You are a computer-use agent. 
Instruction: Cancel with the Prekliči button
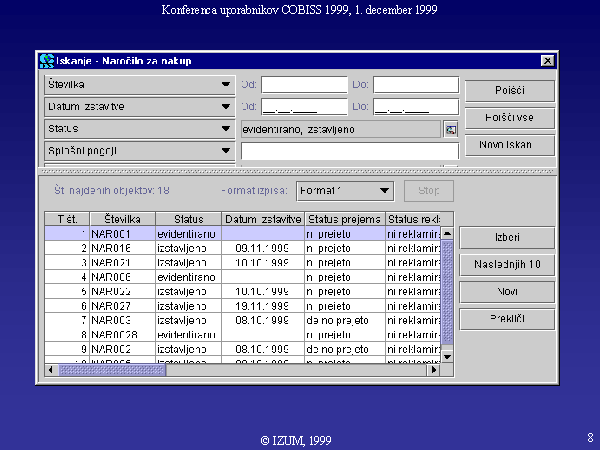pyautogui.click(x=506, y=319)
